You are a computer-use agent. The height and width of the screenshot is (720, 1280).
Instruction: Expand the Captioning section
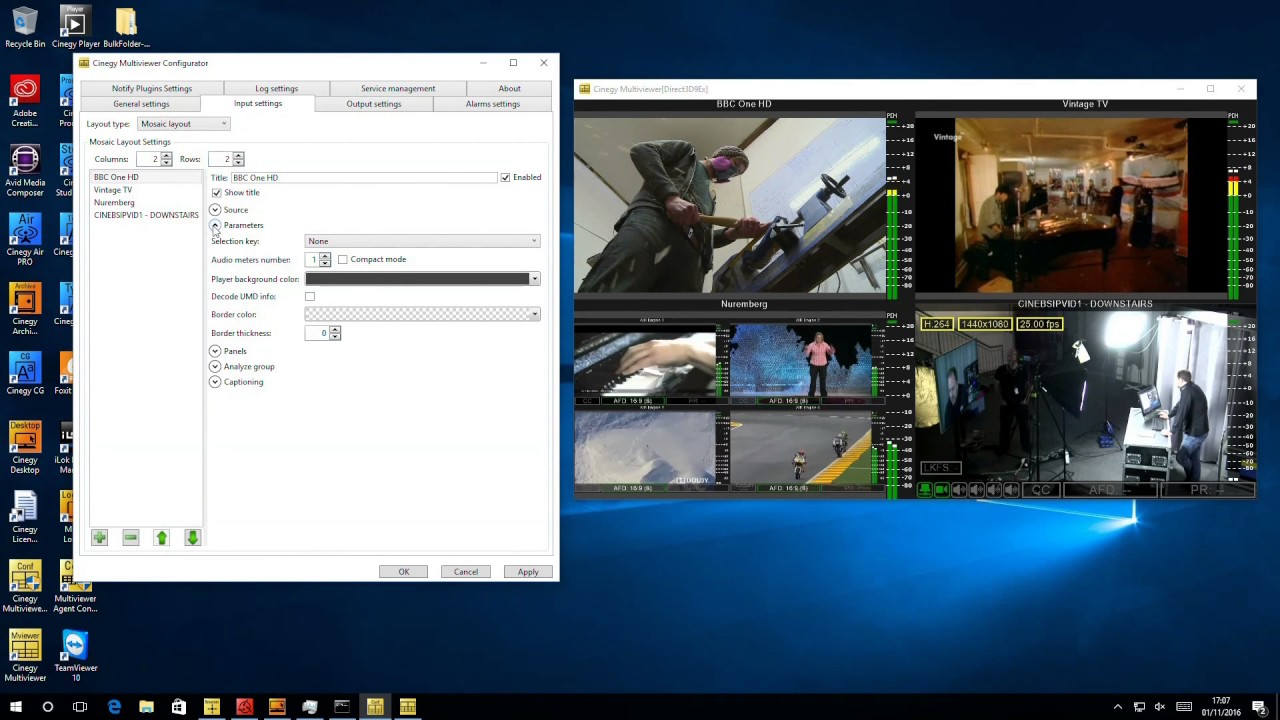215,382
